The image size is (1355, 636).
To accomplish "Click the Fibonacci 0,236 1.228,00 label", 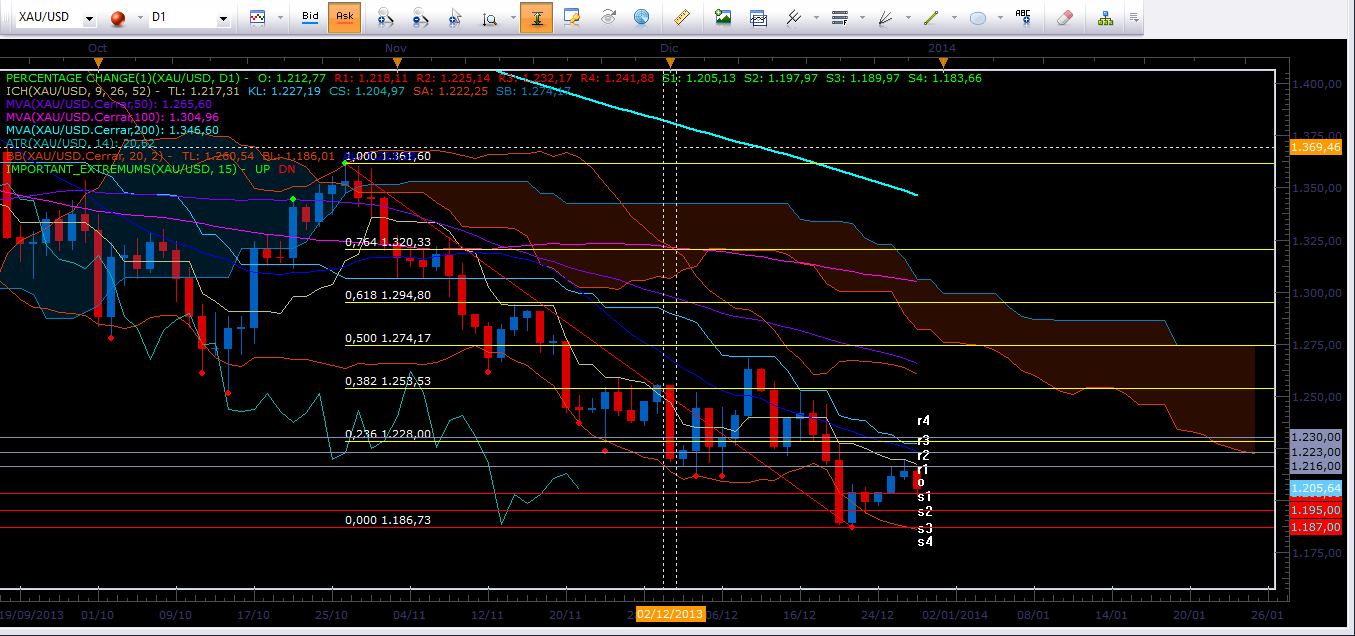I will tap(388, 434).
